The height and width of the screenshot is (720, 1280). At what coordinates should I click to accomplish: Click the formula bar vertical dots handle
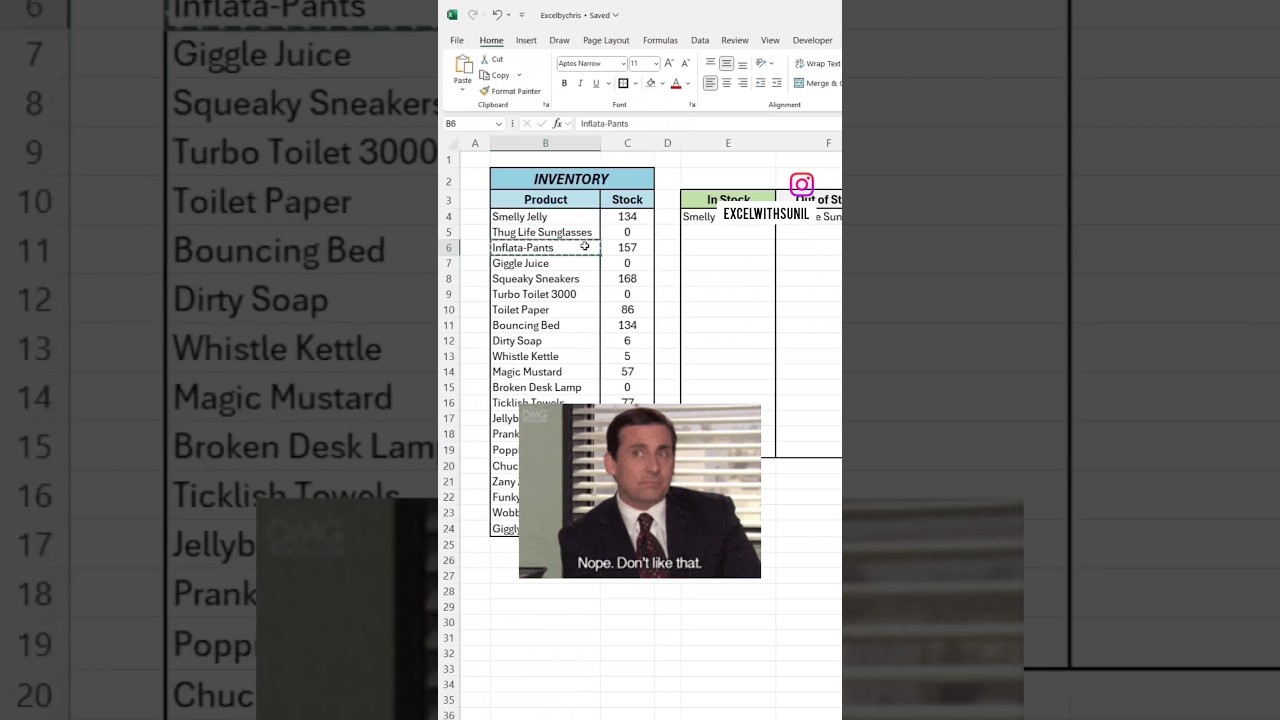(x=513, y=124)
